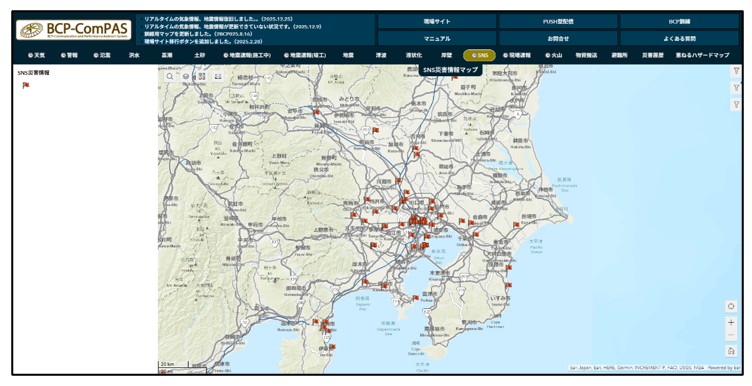Switch to the 警報 tab

69,55
